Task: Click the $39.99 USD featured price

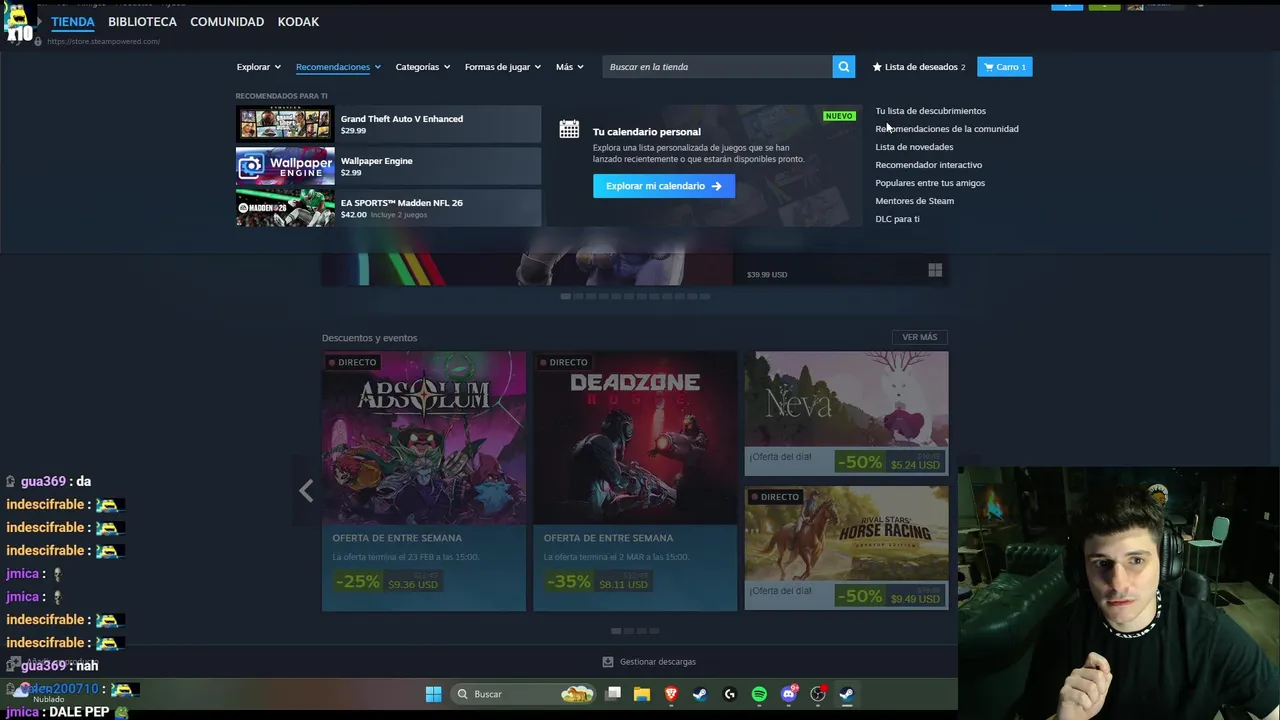Action: [767, 274]
